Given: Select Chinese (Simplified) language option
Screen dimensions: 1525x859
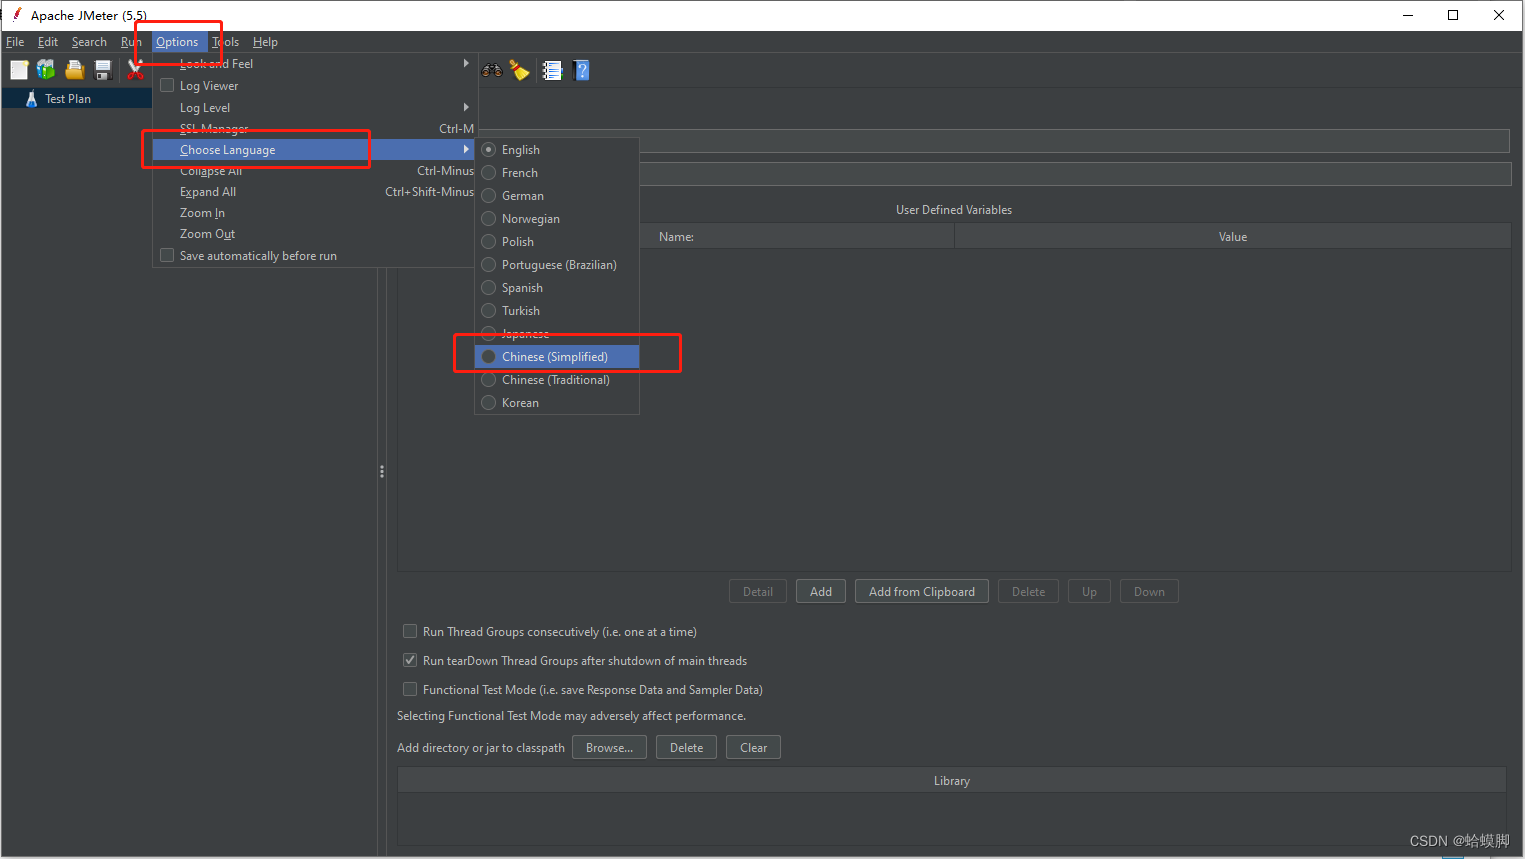Looking at the screenshot, I should pos(557,357).
